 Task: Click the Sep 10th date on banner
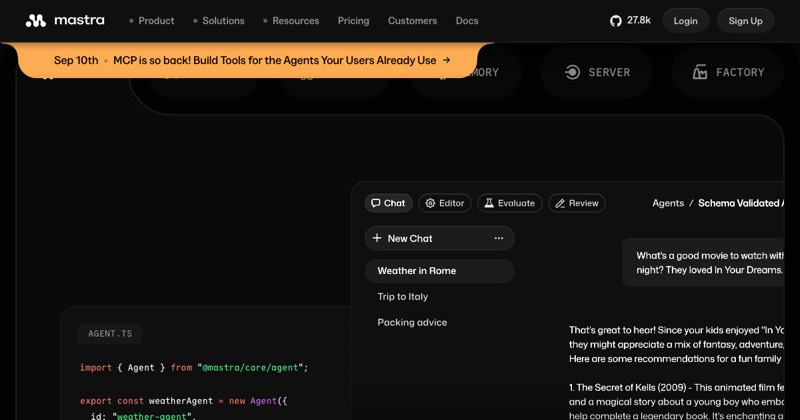pos(76,60)
